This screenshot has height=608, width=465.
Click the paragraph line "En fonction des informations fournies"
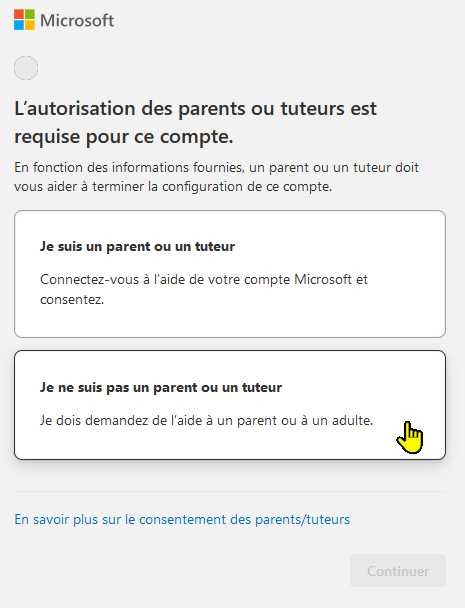click(x=216, y=168)
